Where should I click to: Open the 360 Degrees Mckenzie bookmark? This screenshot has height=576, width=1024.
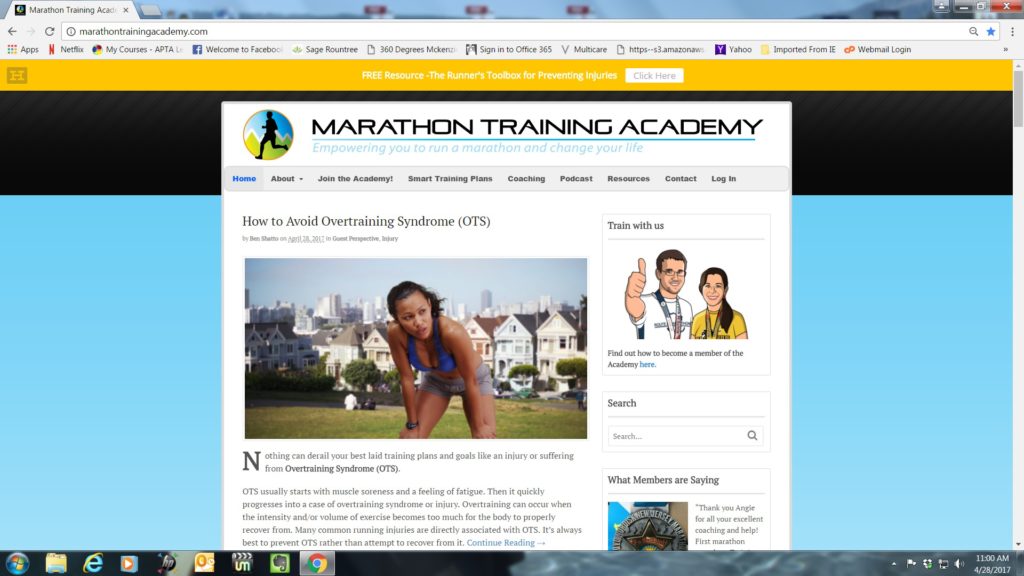[x=411, y=50]
